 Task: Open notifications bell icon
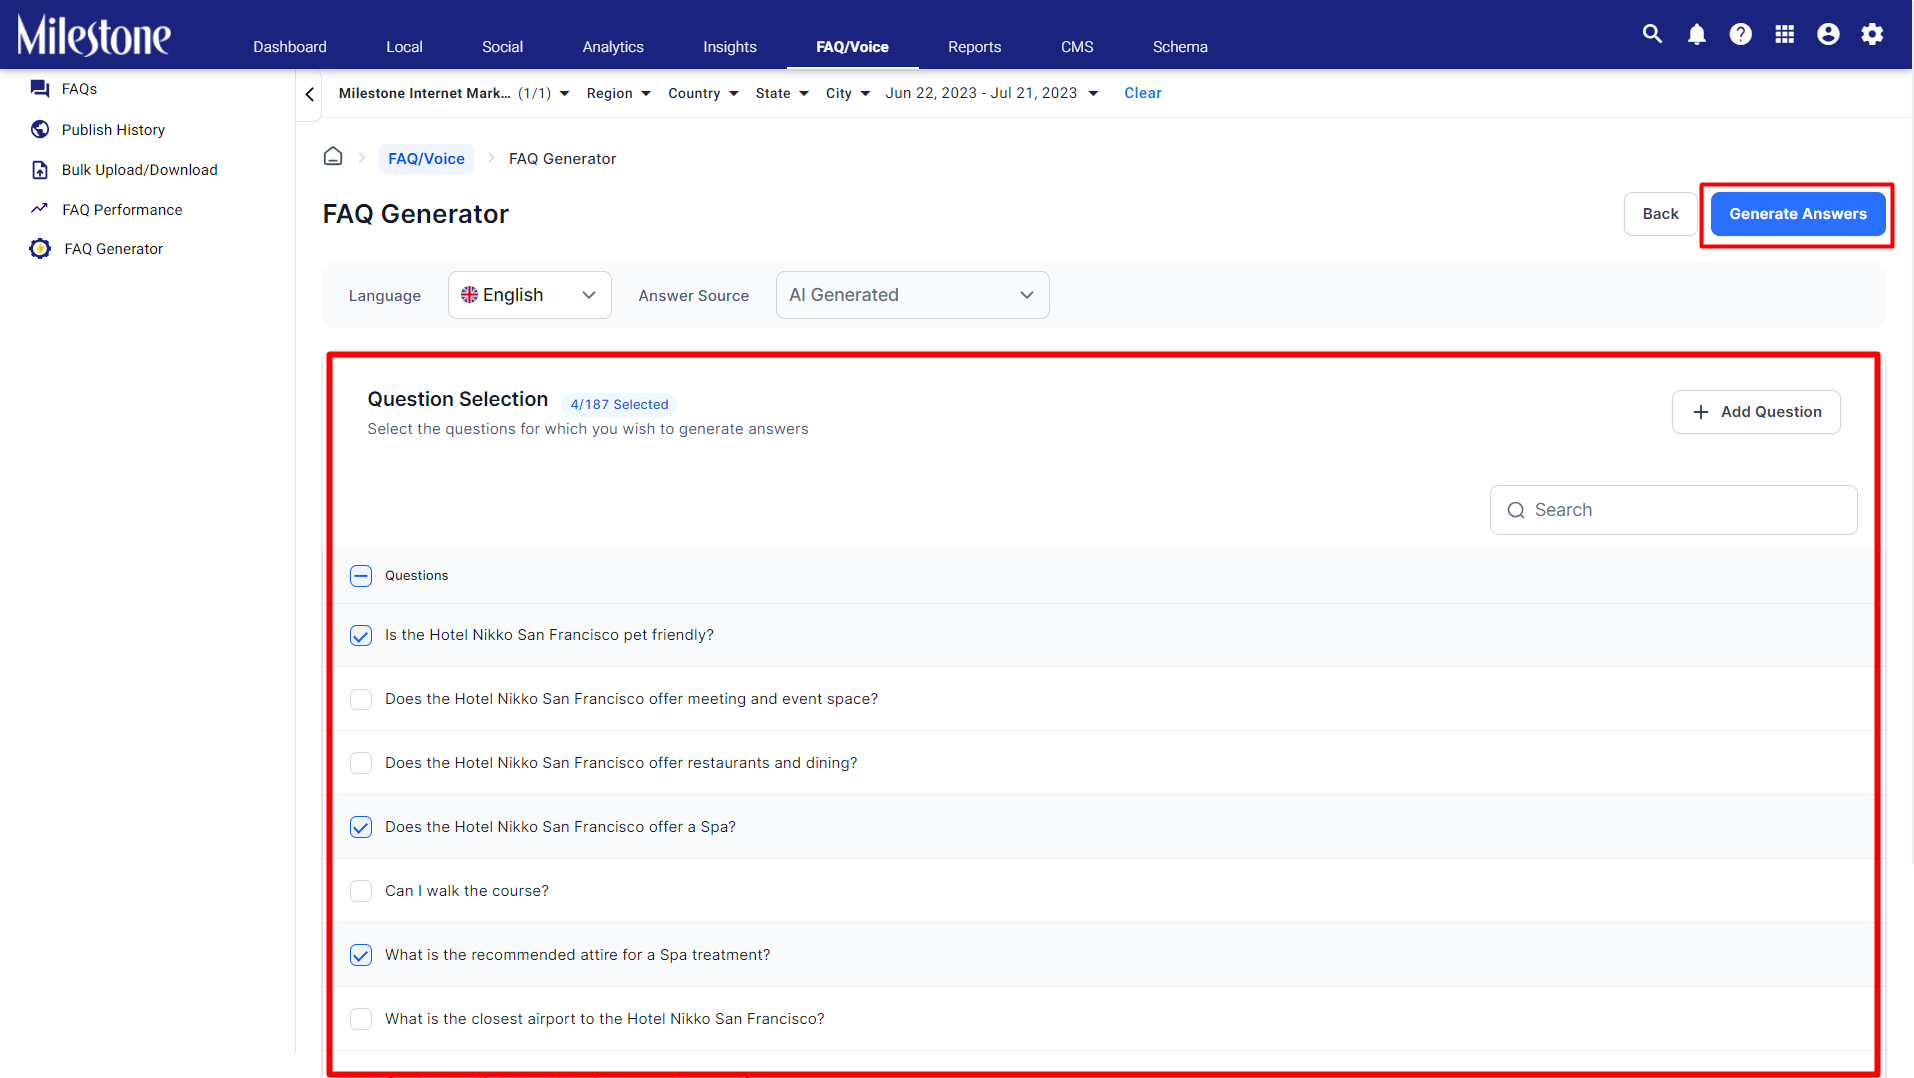coord(1696,34)
